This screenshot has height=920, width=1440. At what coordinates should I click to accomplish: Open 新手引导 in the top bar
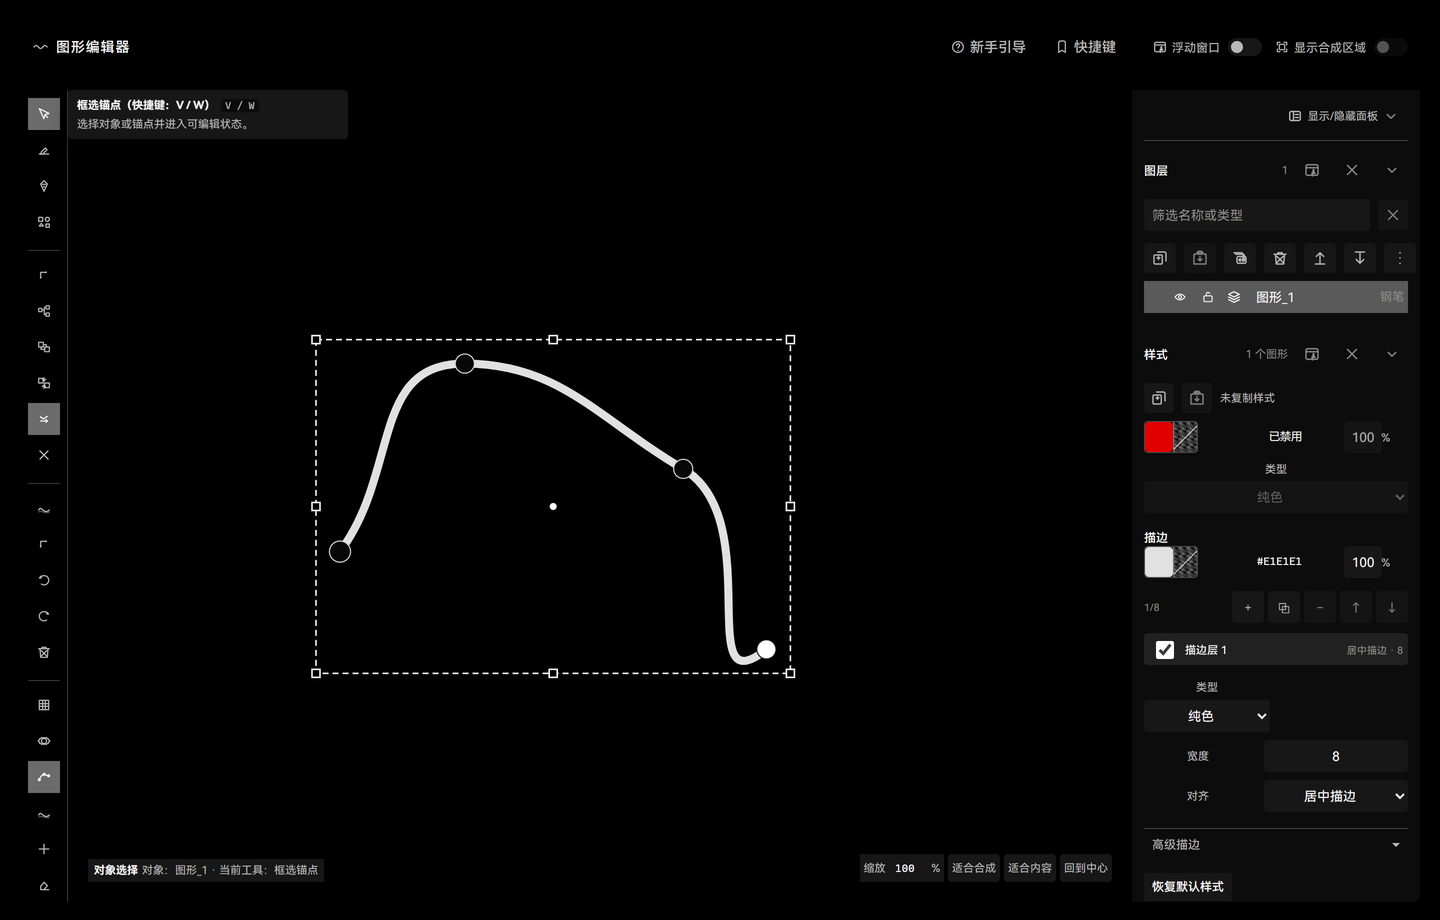coord(989,47)
